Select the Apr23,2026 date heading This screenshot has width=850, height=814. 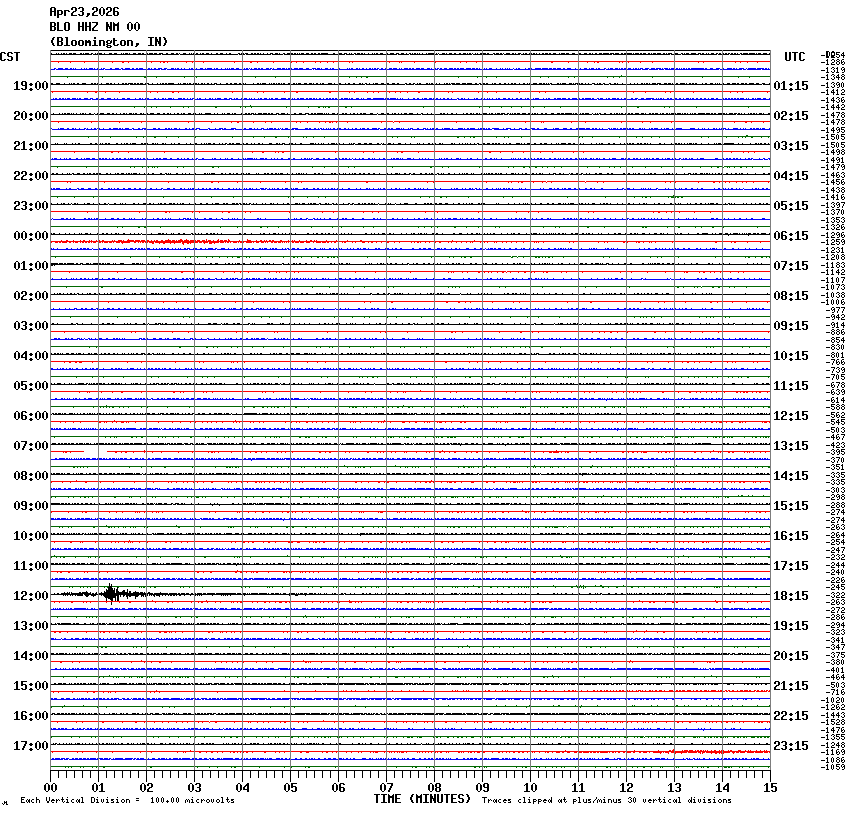[84, 12]
